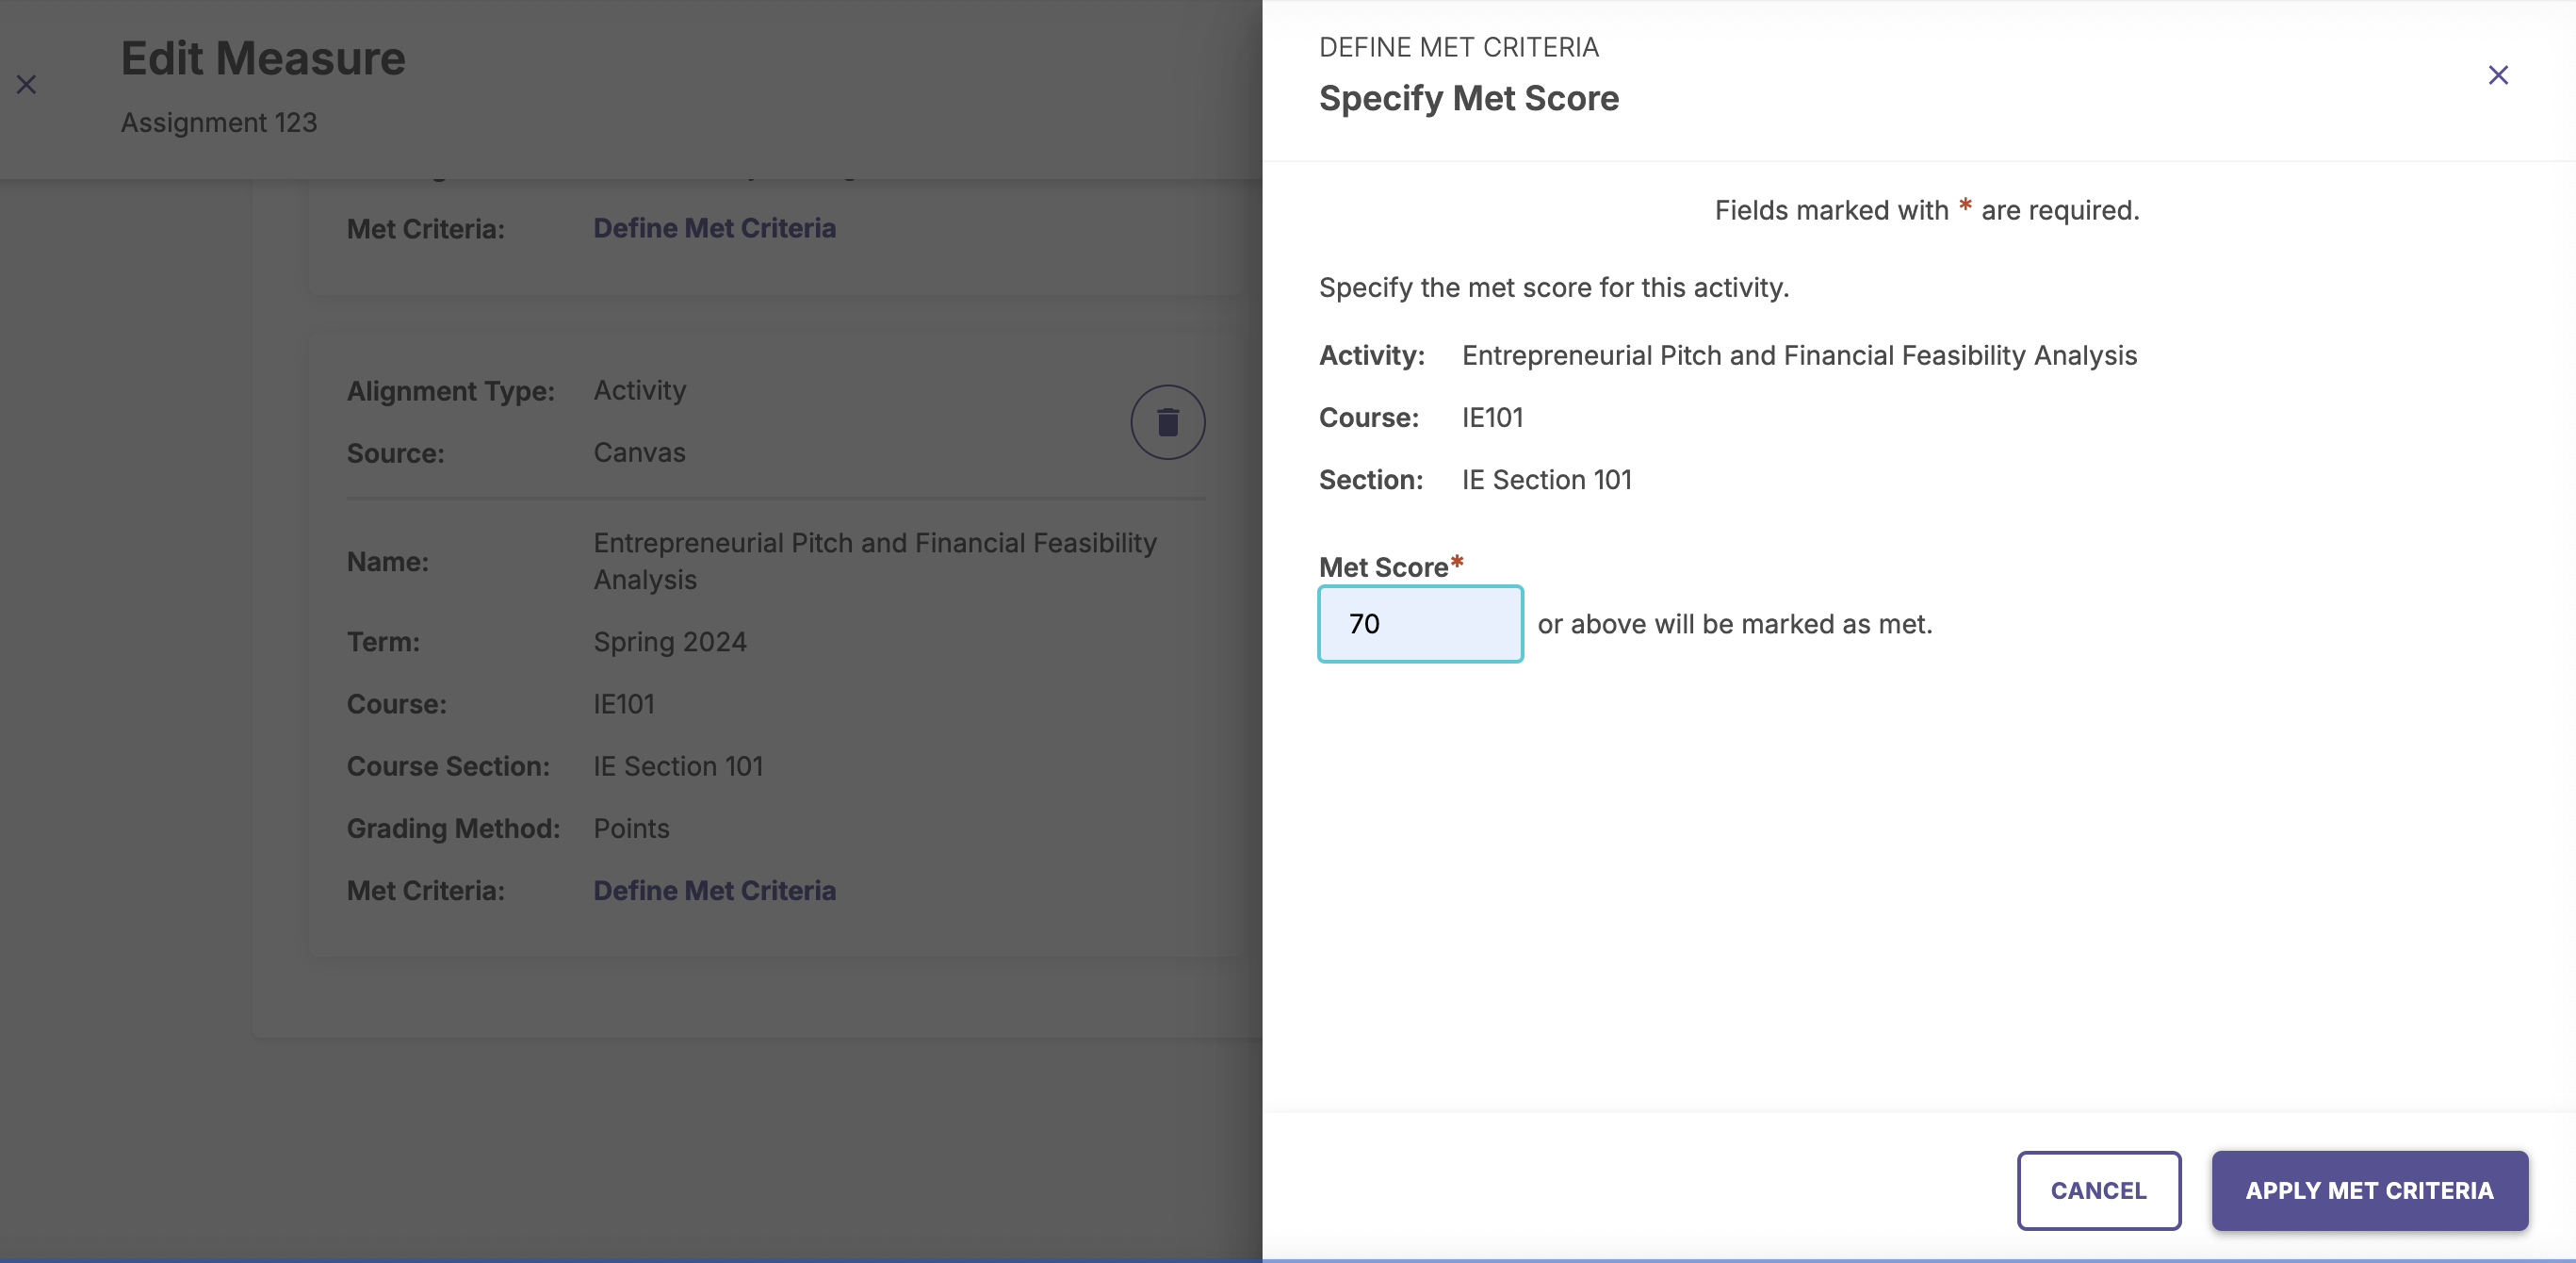The width and height of the screenshot is (2576, 1263).
Task: Select 'IE101' course value in the panel
Action: coord(1492,418)
